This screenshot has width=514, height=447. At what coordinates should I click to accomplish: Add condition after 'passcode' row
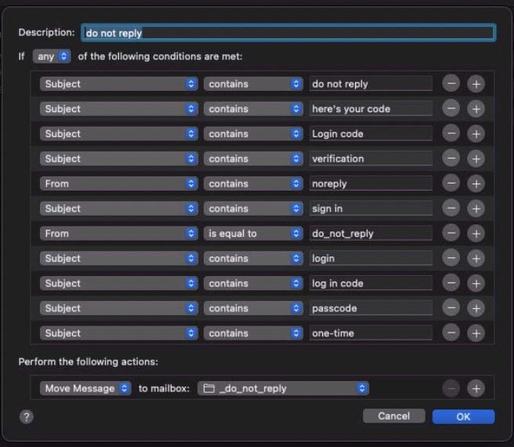(476, 308)
